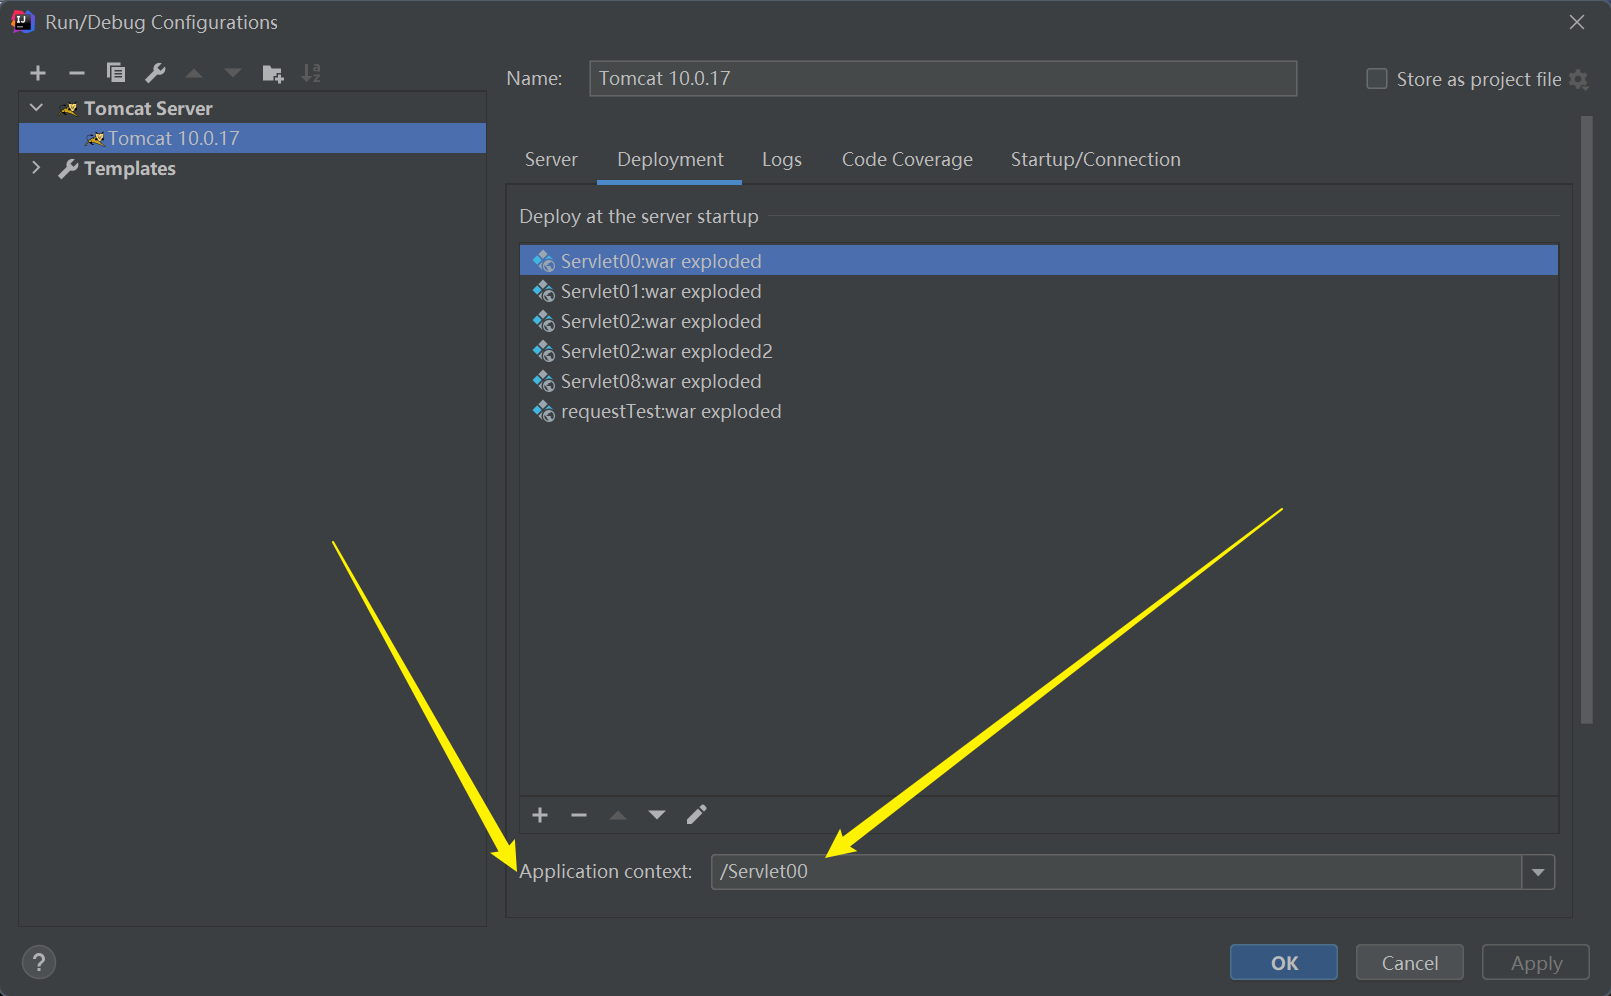
Task: Click the vertical scrollbar on the right
Action: pyautogui.click(x=1586, y=420)
